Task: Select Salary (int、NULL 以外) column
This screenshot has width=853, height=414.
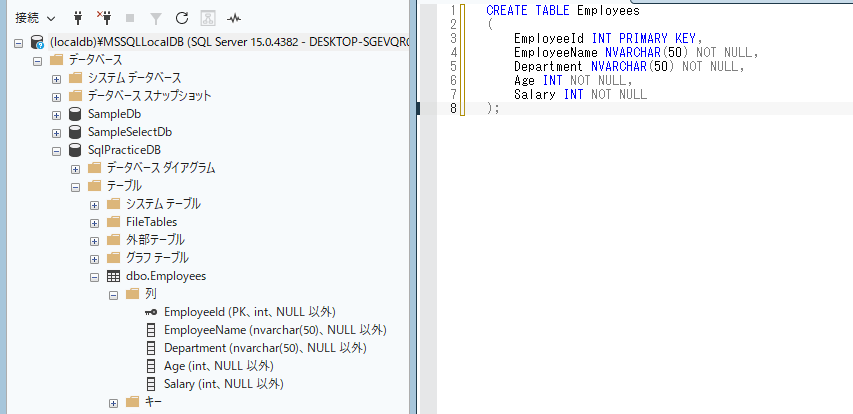Action: point(224,384)
